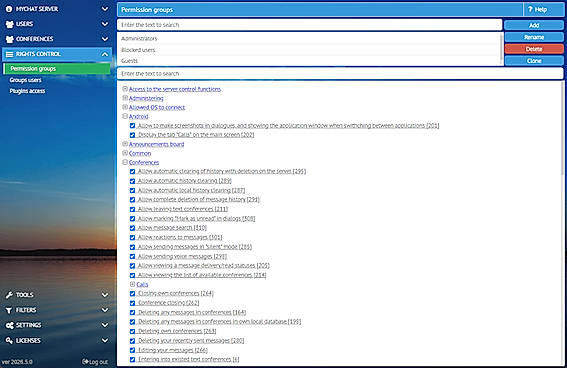Select the Administrators group row
This screenshot has height=368, width=567.
click(x=308, y=38)
